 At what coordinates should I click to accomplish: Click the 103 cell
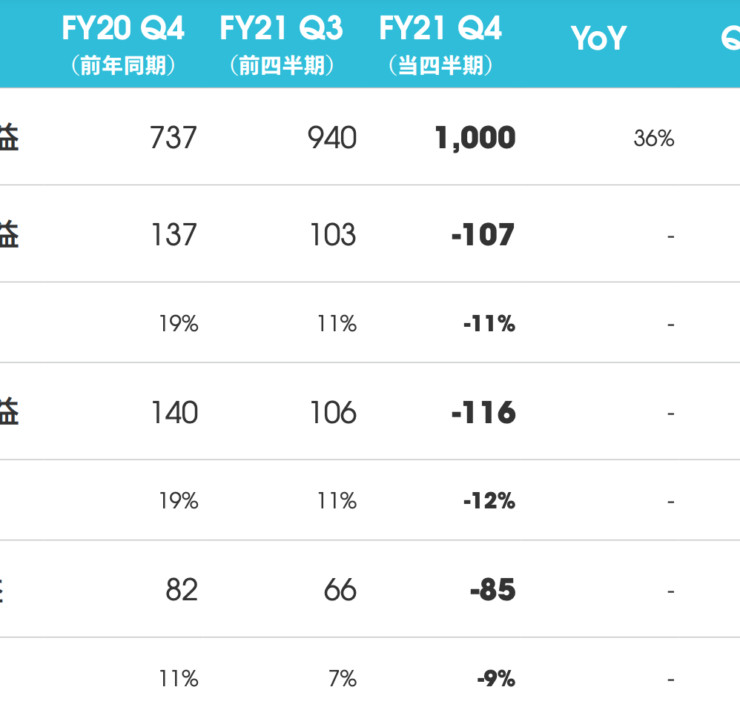(x=333, y=235)
